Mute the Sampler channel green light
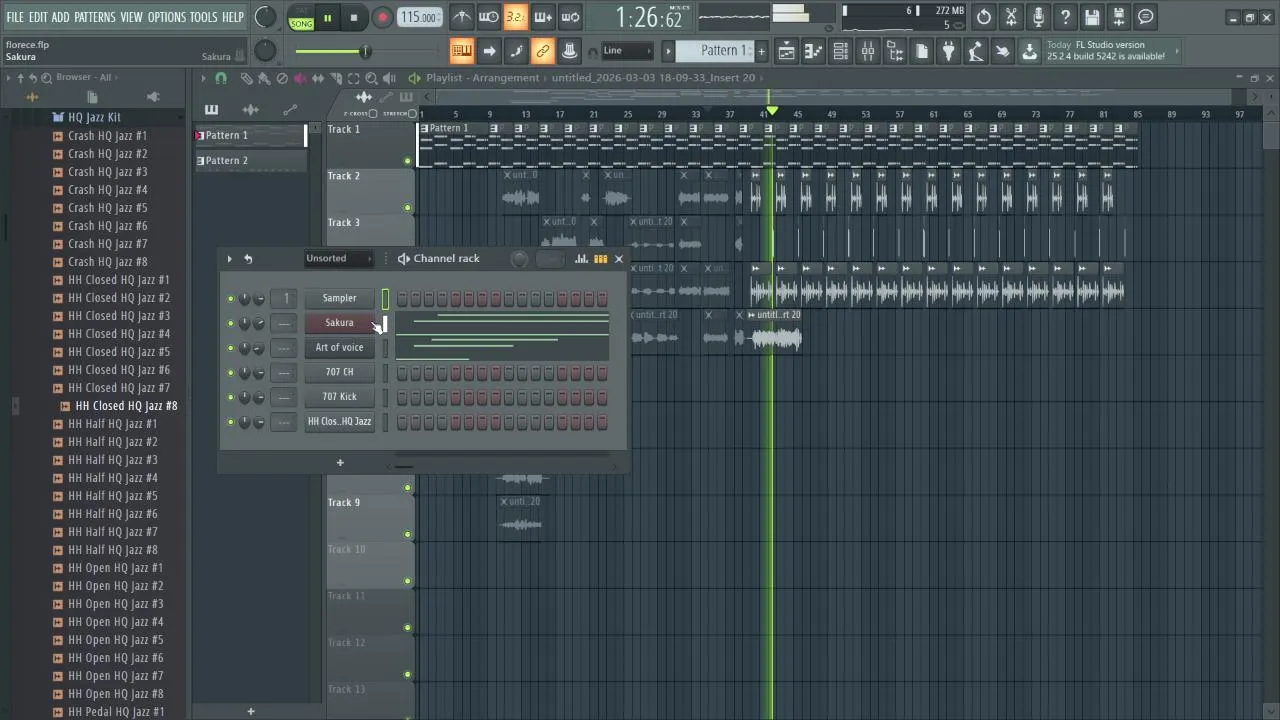Screen dimensions: 1280x720 coord(230,298)
